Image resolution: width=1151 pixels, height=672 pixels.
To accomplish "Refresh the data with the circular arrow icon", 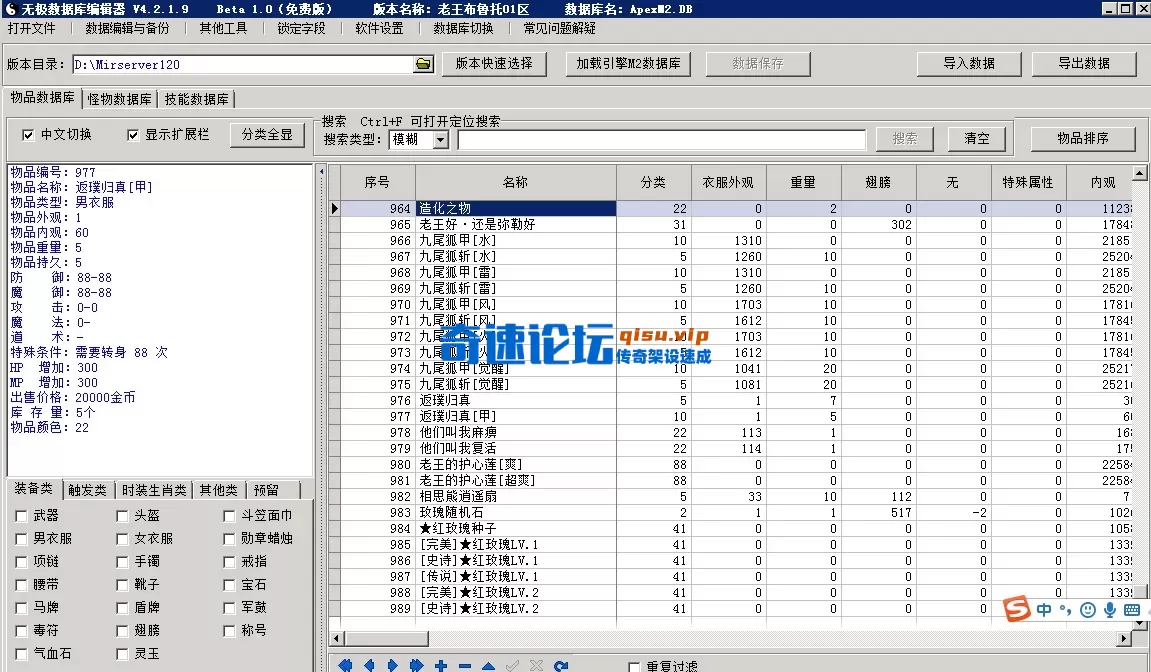I will [560, 664].
